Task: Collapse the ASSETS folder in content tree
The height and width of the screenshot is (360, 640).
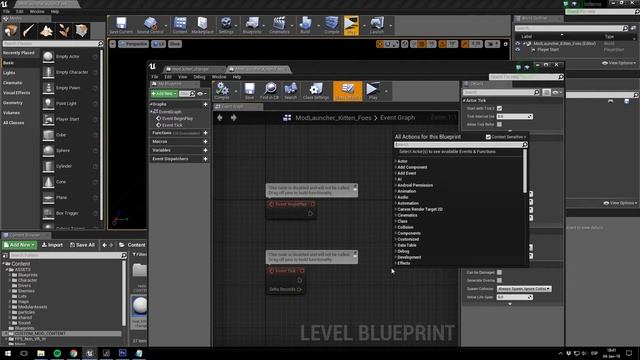Action: pyautogui.click(x=7, y=270)
